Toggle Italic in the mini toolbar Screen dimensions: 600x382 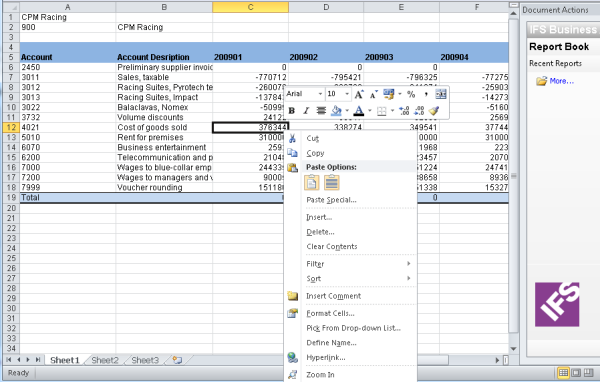(306, 111)
